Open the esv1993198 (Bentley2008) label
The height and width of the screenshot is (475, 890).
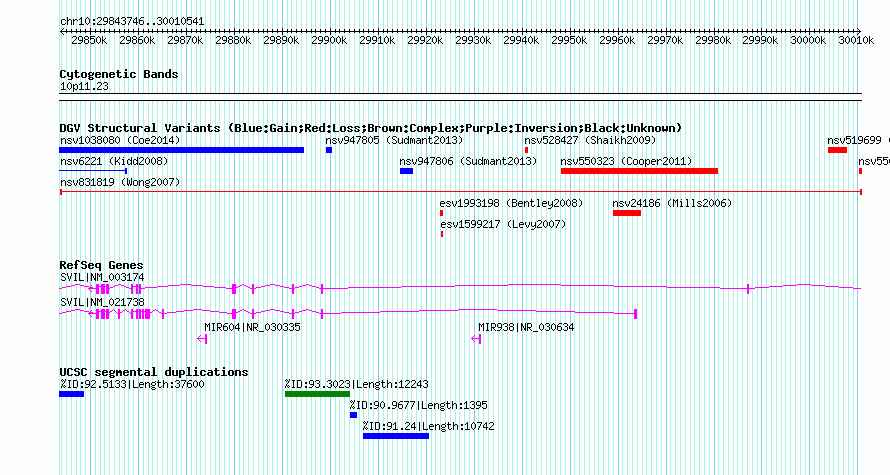pyautogui.click(x=511, y=203)
